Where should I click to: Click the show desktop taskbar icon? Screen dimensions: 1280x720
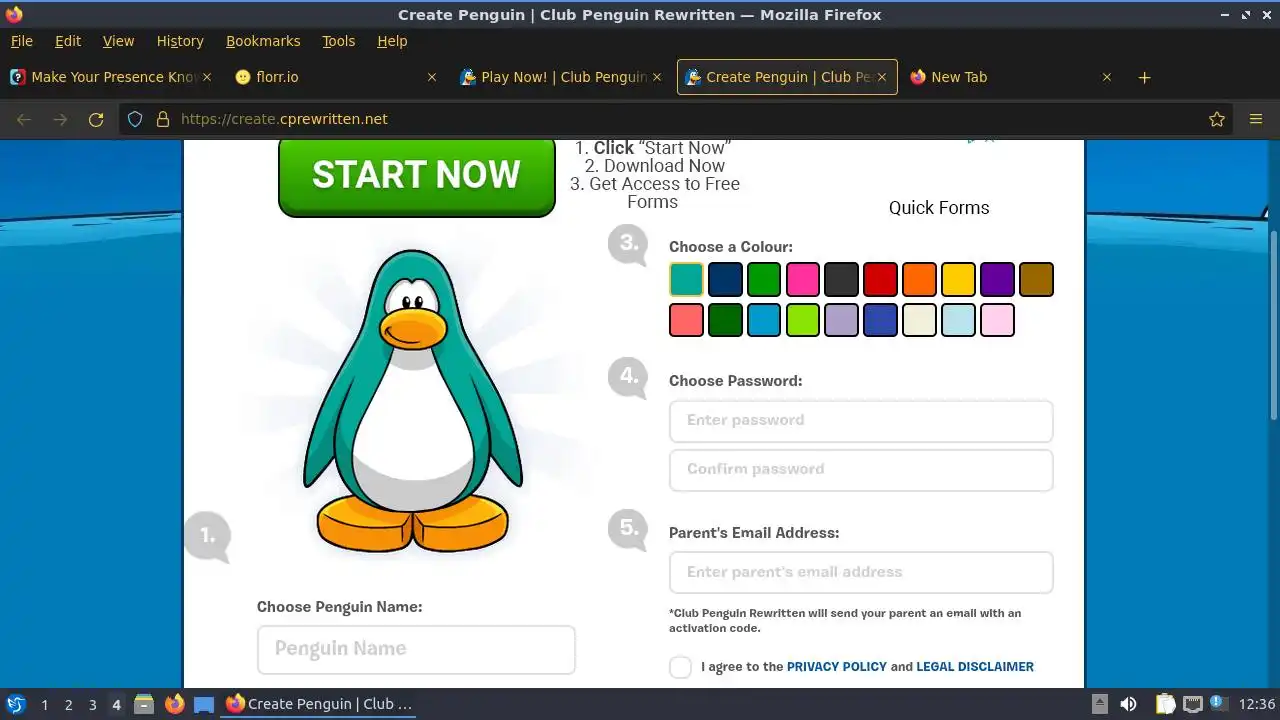tap(204, 704)
